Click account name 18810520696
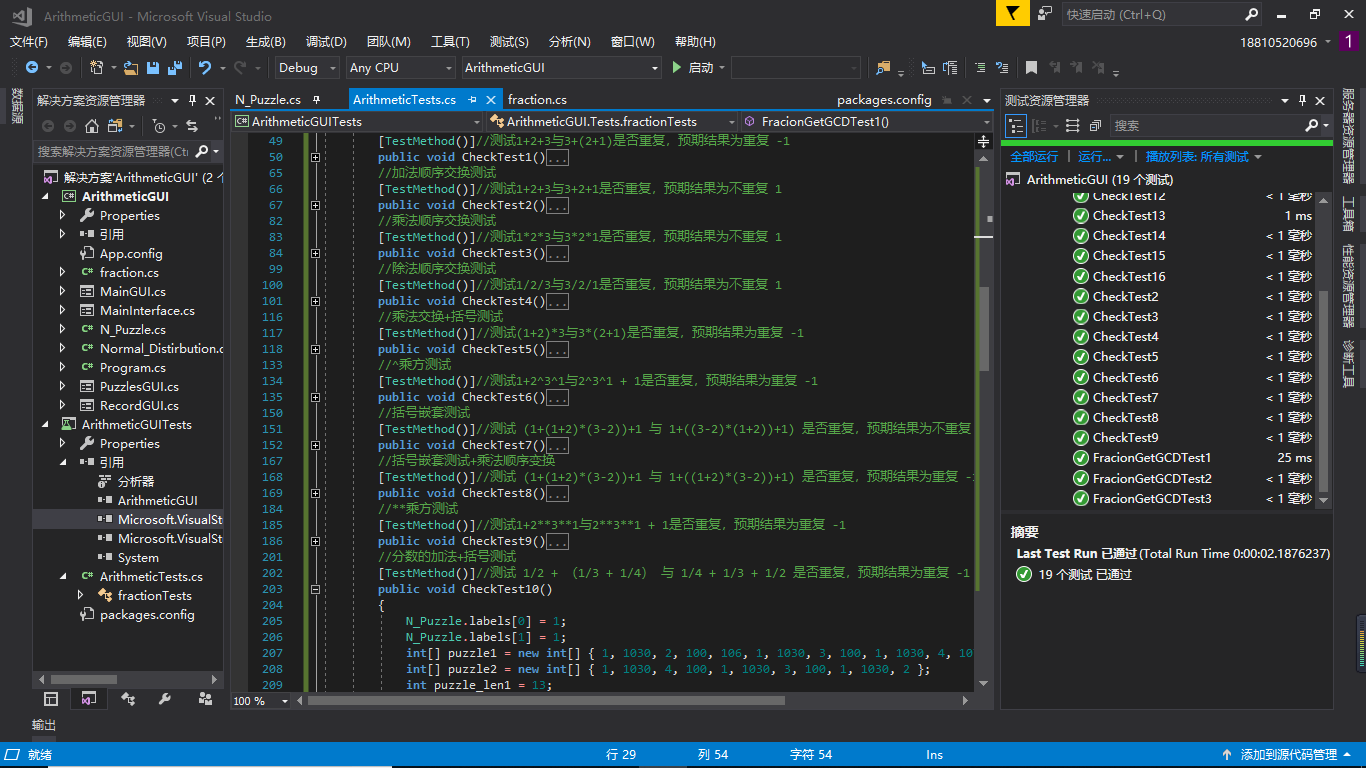Viewport: 1366px width, 768px height. (1278, 42)
